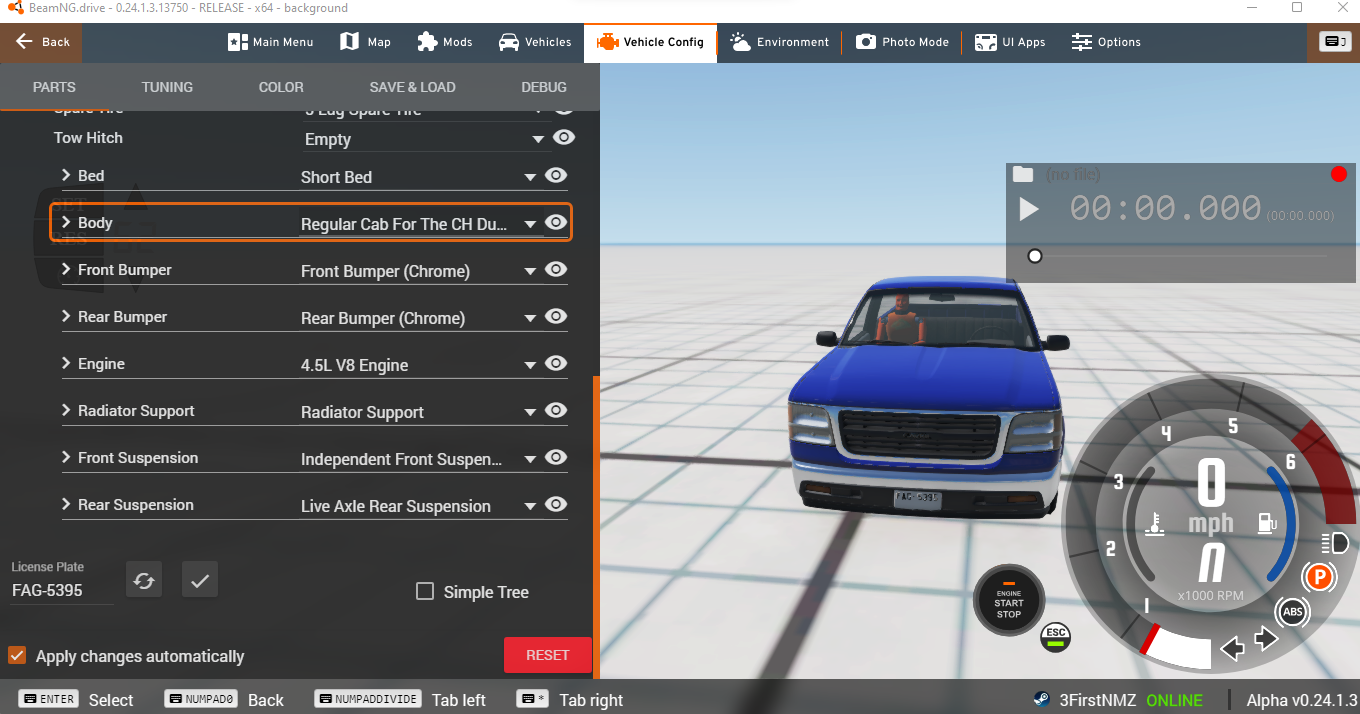Screen dimensions: 1360x714
Task: Generate a random license plate
Action: click(144, 580)
